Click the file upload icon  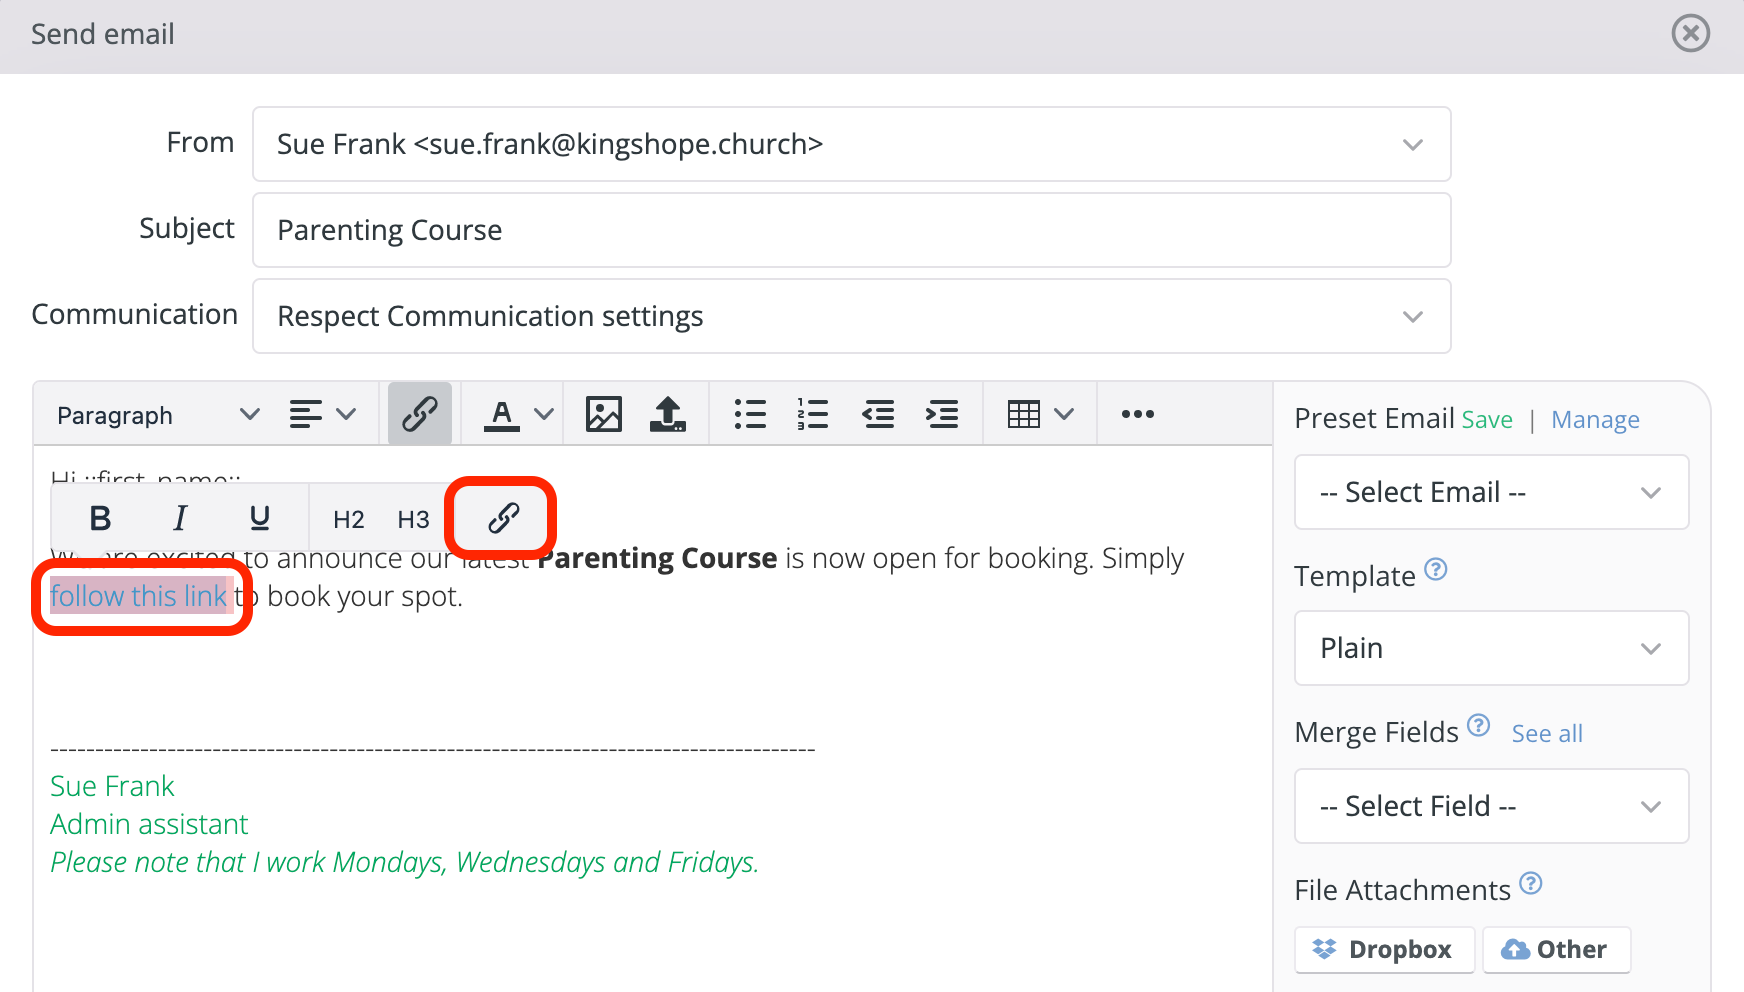click(667, 413)
